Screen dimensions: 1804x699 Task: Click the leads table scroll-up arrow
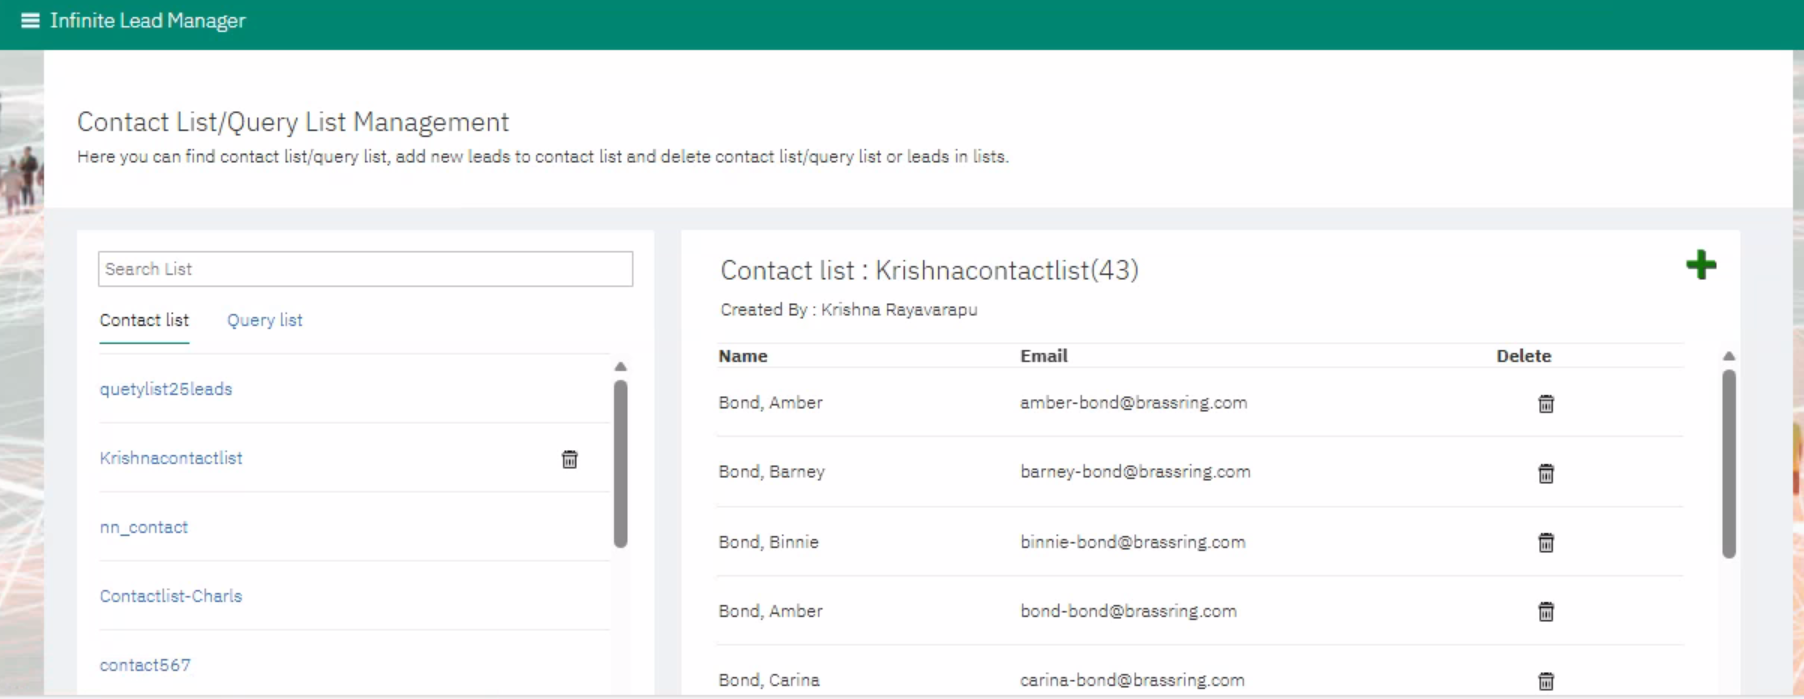click(1728, 356)
